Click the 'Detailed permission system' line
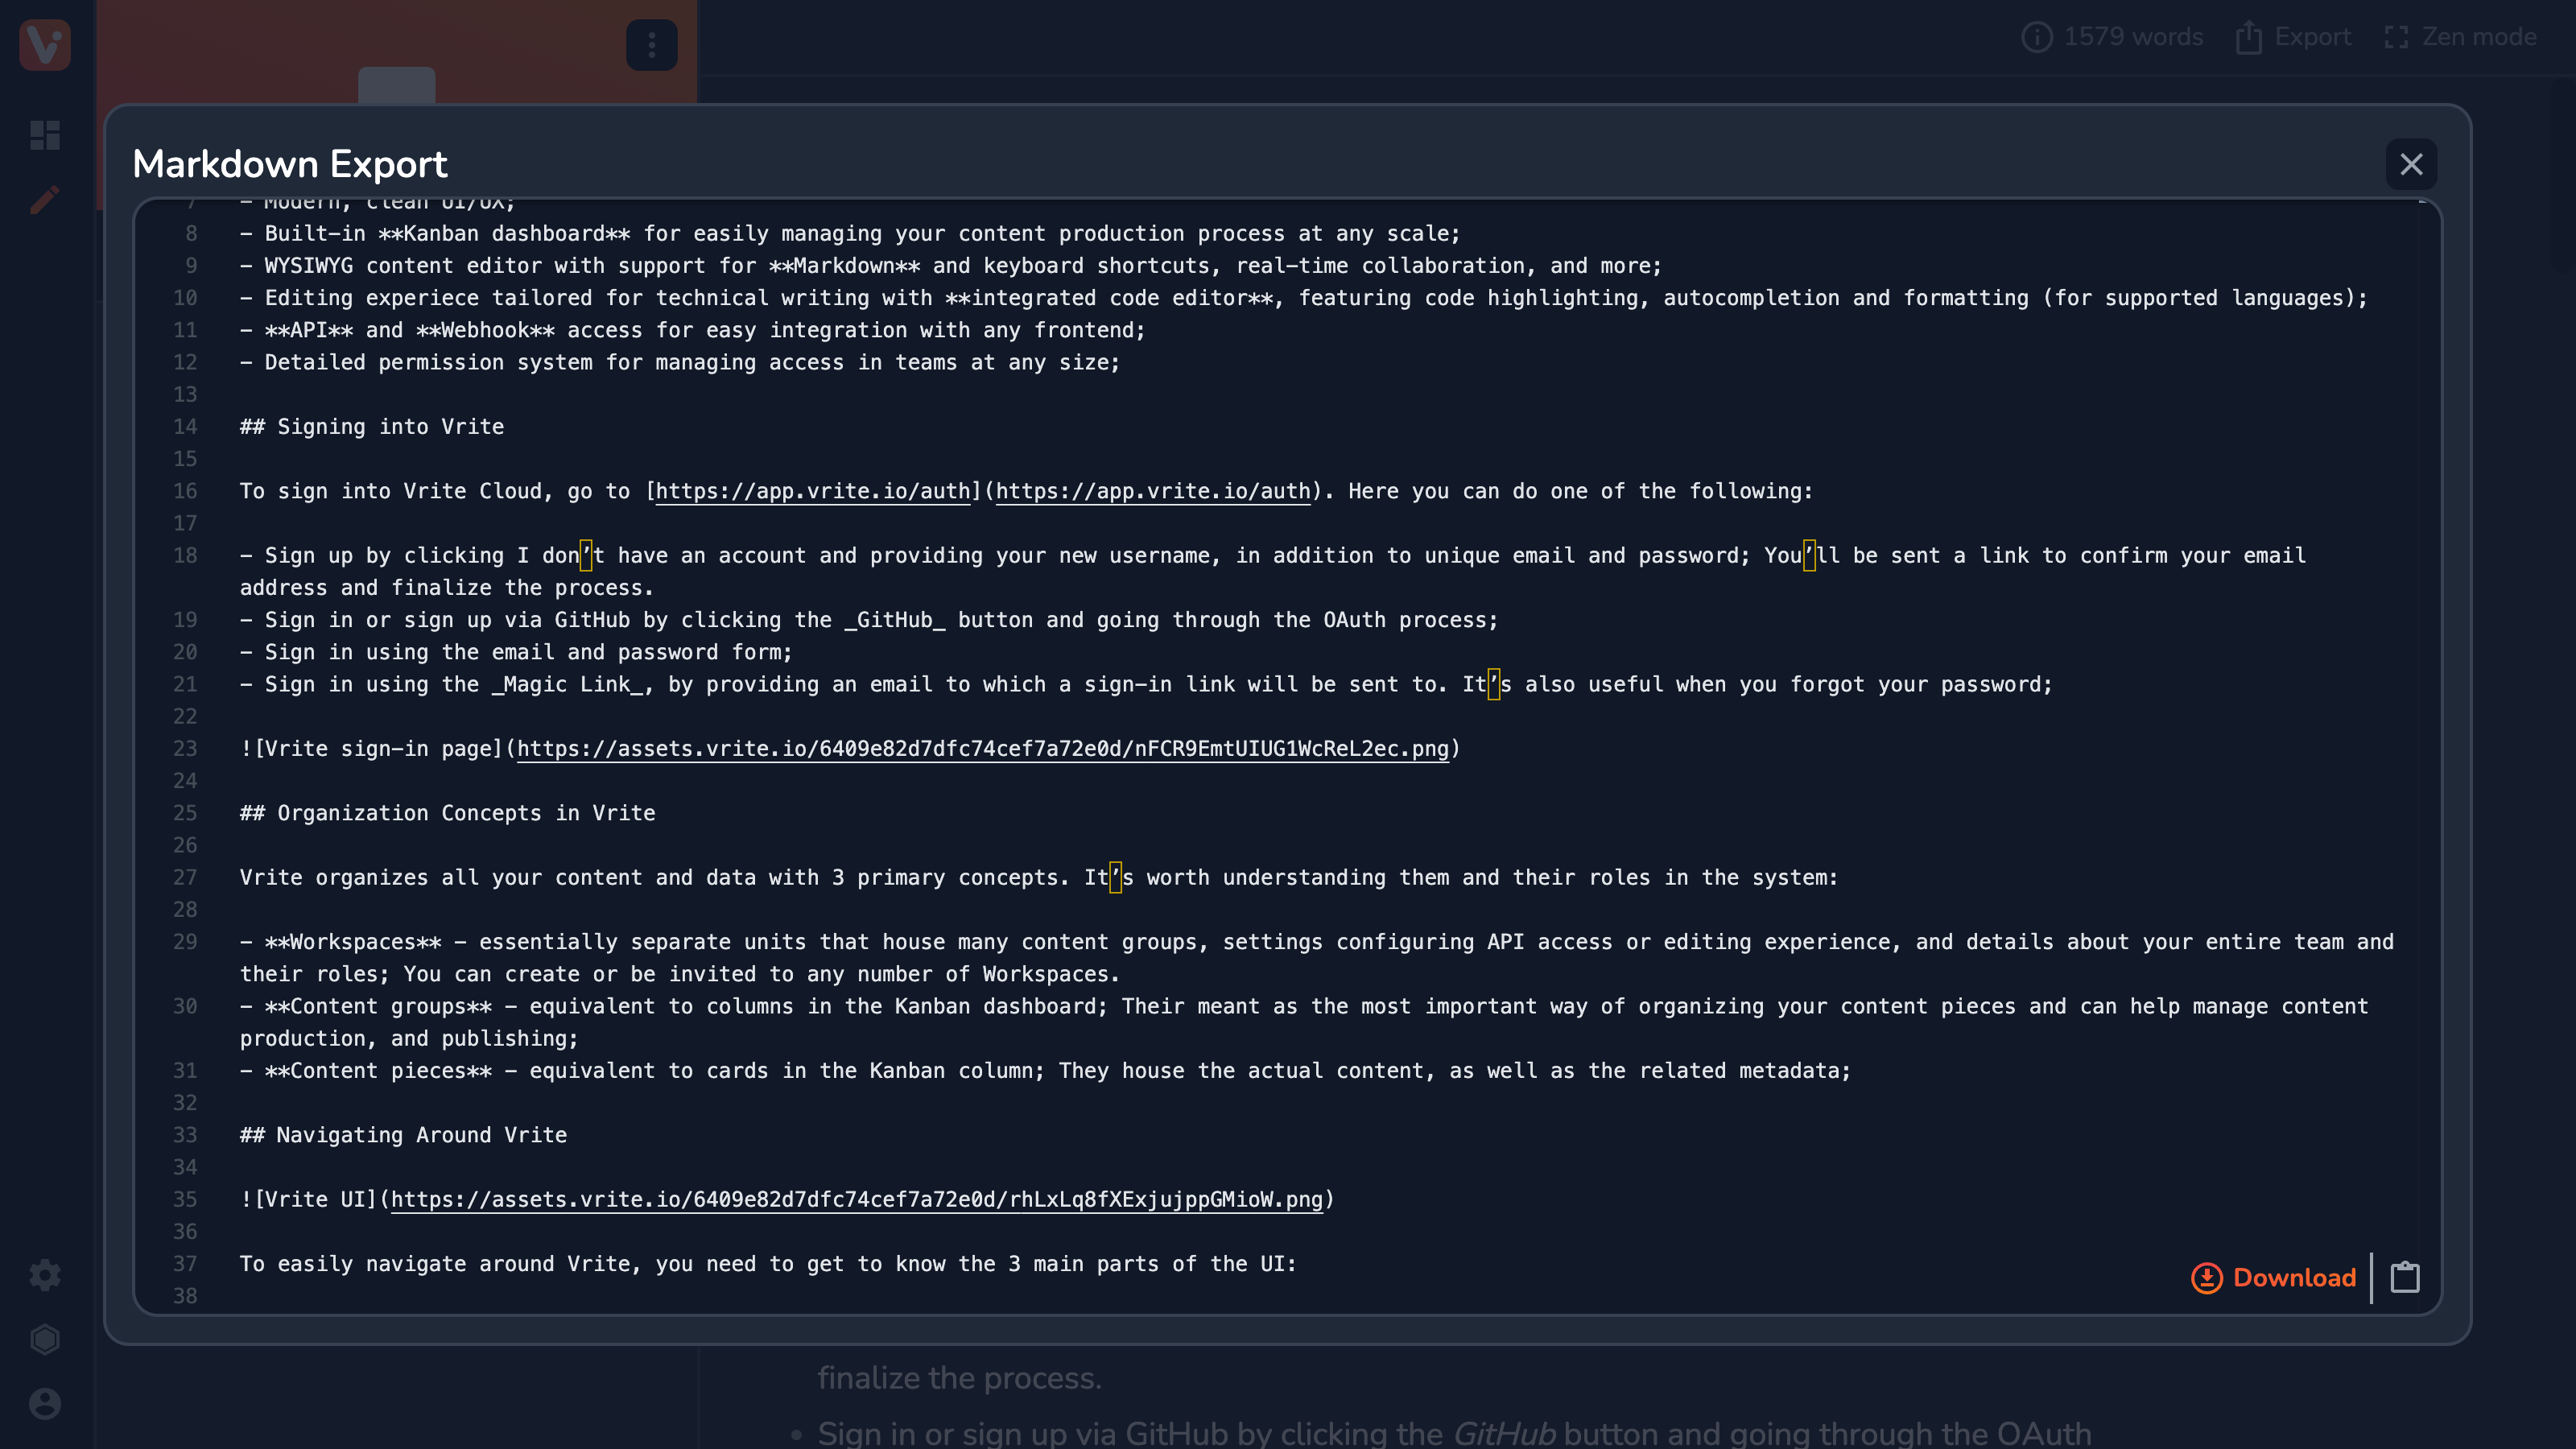The height and width of the screenshot is (1449, 2576). (x=680, y=362)
